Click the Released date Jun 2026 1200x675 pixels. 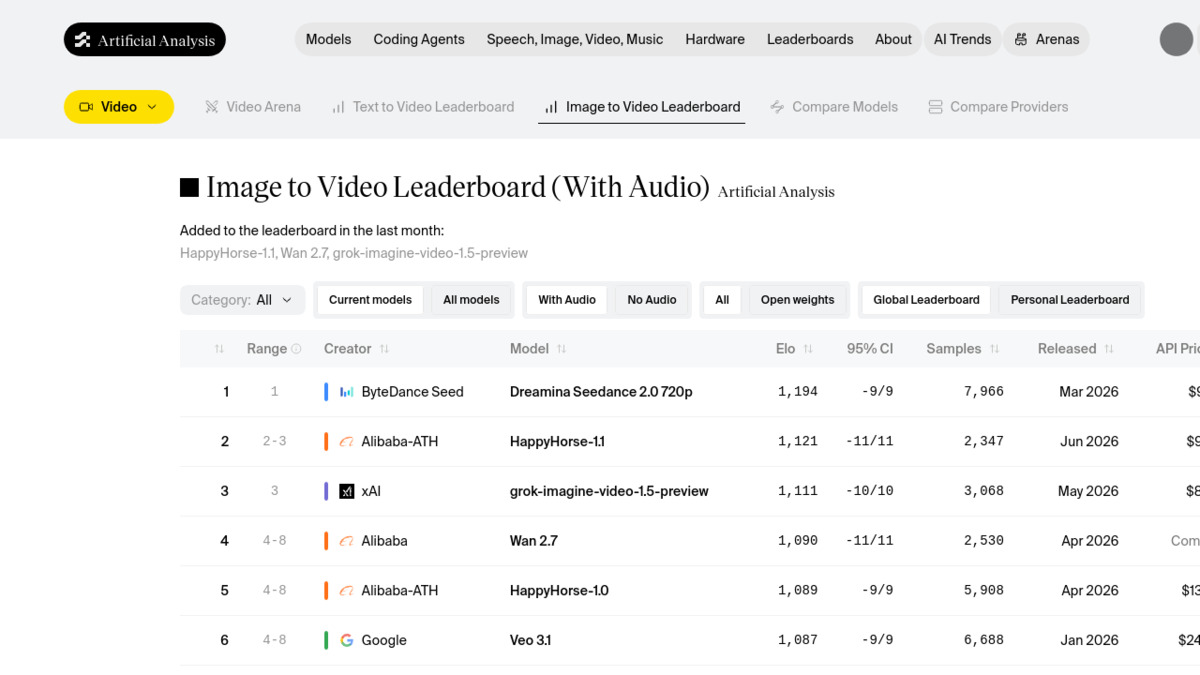pyautogui.click(x=1088, y=441)
